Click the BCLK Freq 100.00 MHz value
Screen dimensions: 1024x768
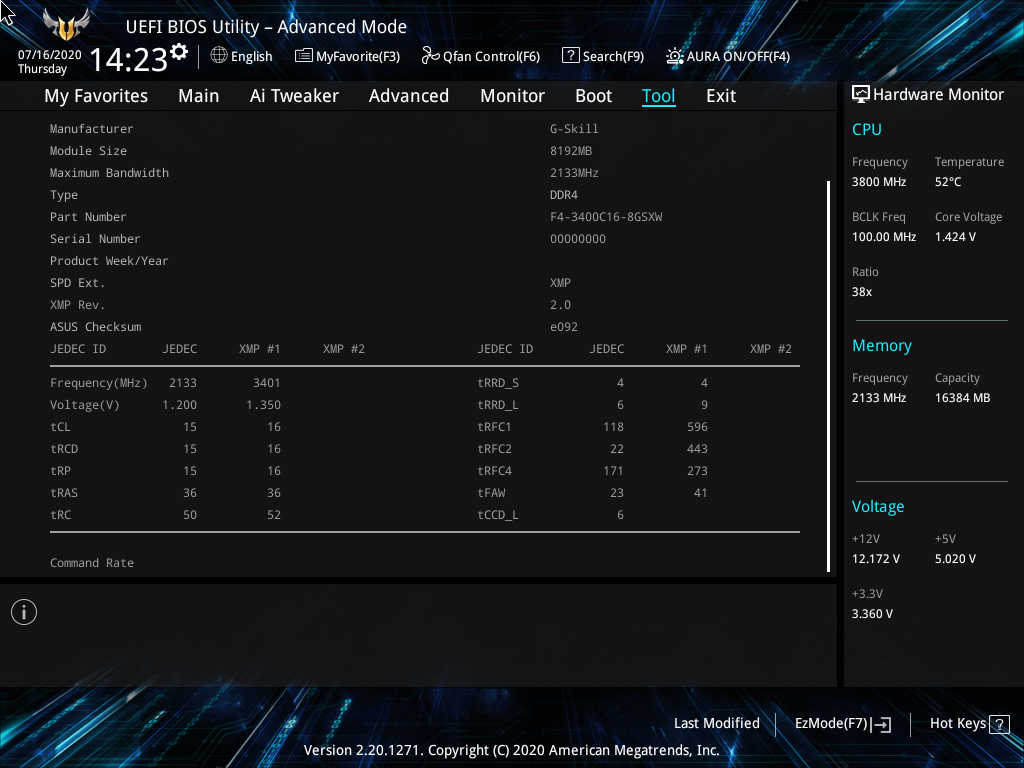coord(884,237)
